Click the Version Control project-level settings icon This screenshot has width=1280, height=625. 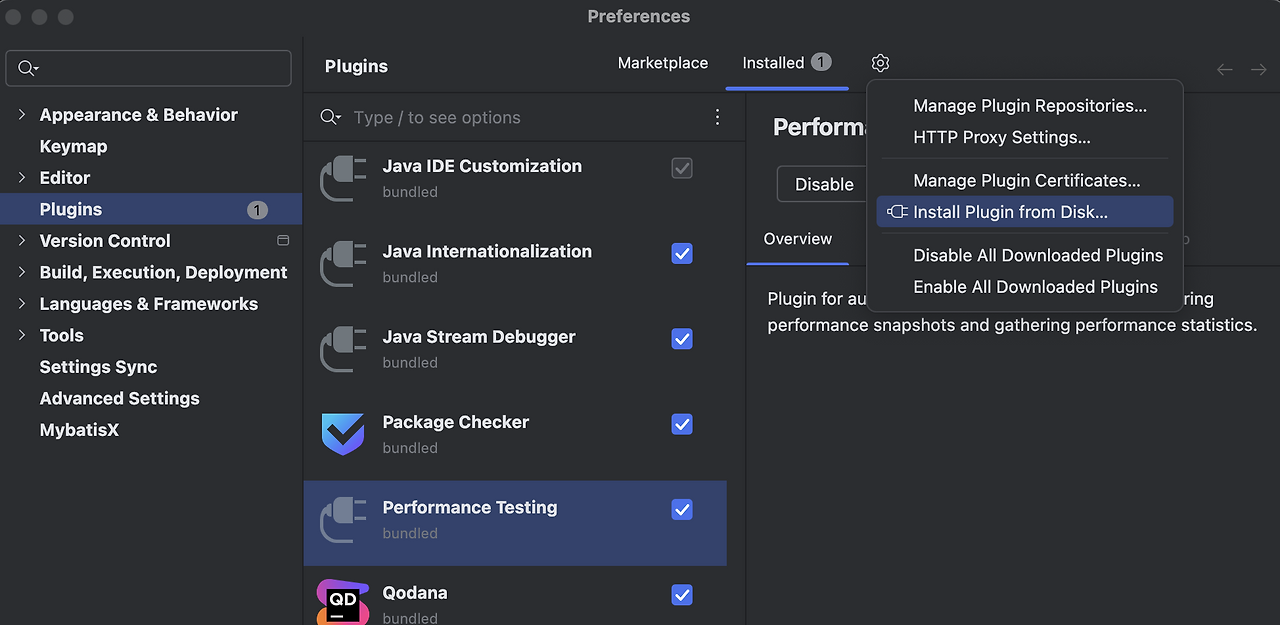click(x=283, y=241)
